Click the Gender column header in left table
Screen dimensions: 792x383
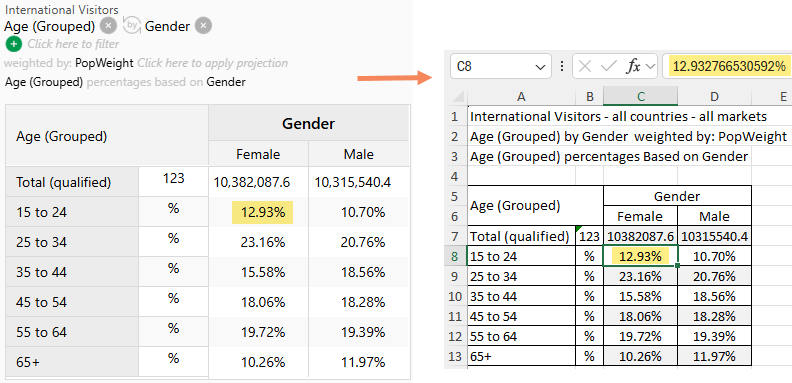pos(308,123)
